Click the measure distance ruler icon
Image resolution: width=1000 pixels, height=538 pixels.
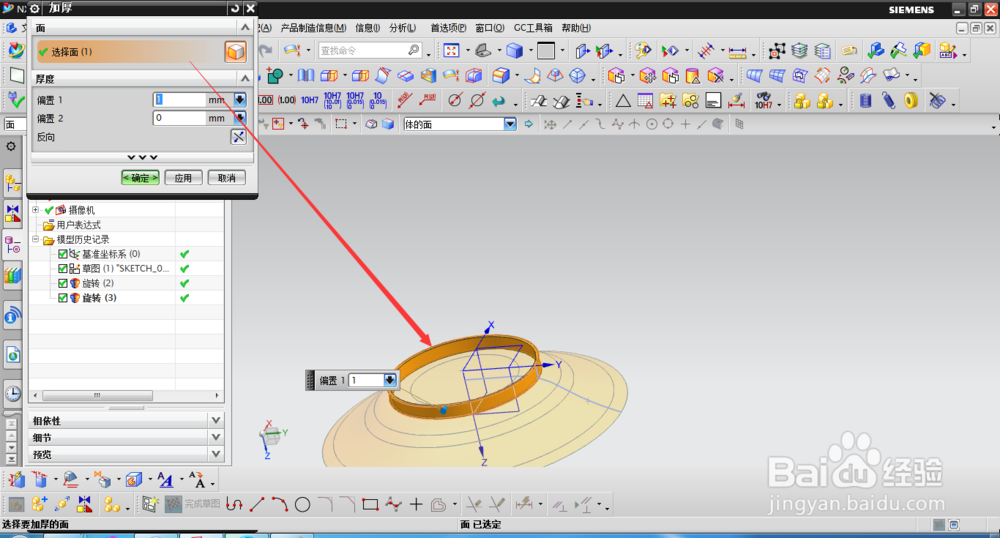point(738,51)
